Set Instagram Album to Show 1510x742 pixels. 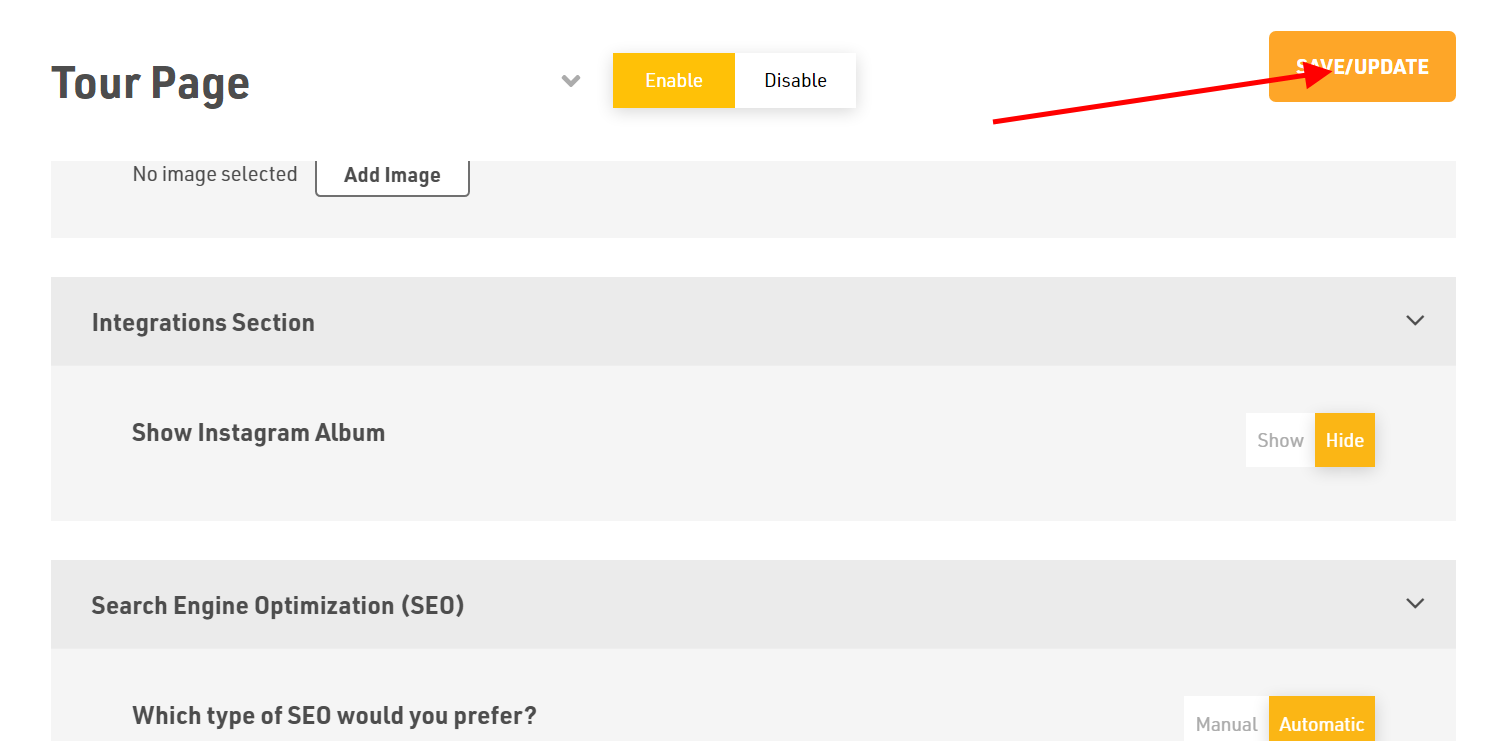tap(1280, 440)
